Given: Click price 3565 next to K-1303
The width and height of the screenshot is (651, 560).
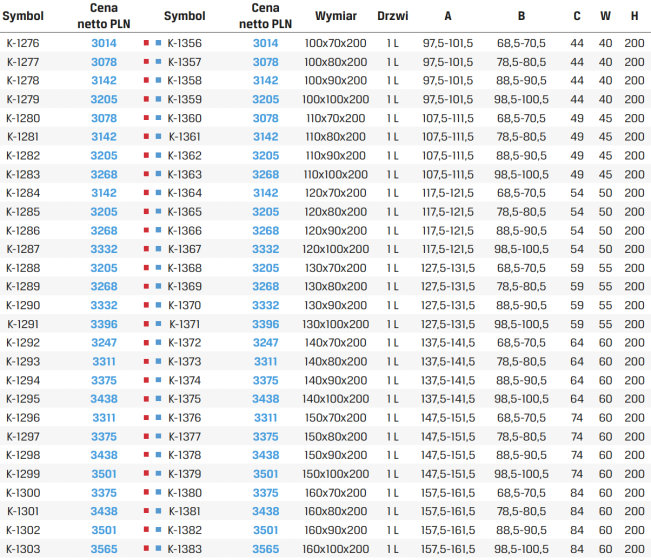Looking at the screenshot, I should 104,549.
